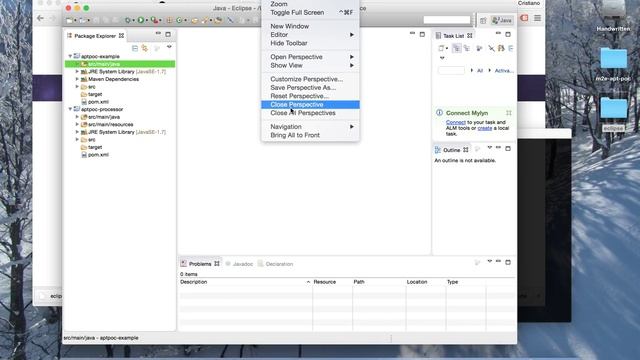Screen dimensions: 640x360
Task: Click the Connect link in Mylyn panel
Action: [x=456, y=122]
